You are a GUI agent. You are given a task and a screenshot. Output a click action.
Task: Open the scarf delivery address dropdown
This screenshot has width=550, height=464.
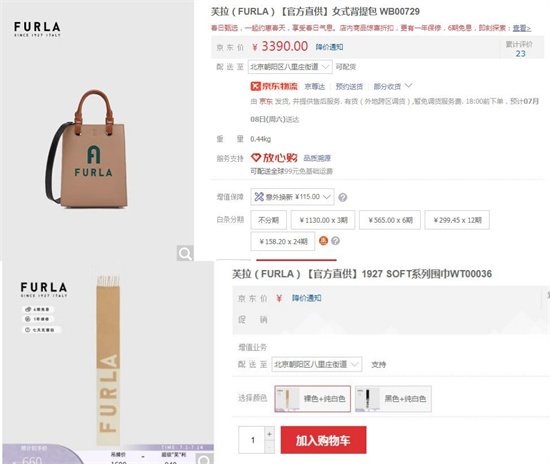coord(316,364)
